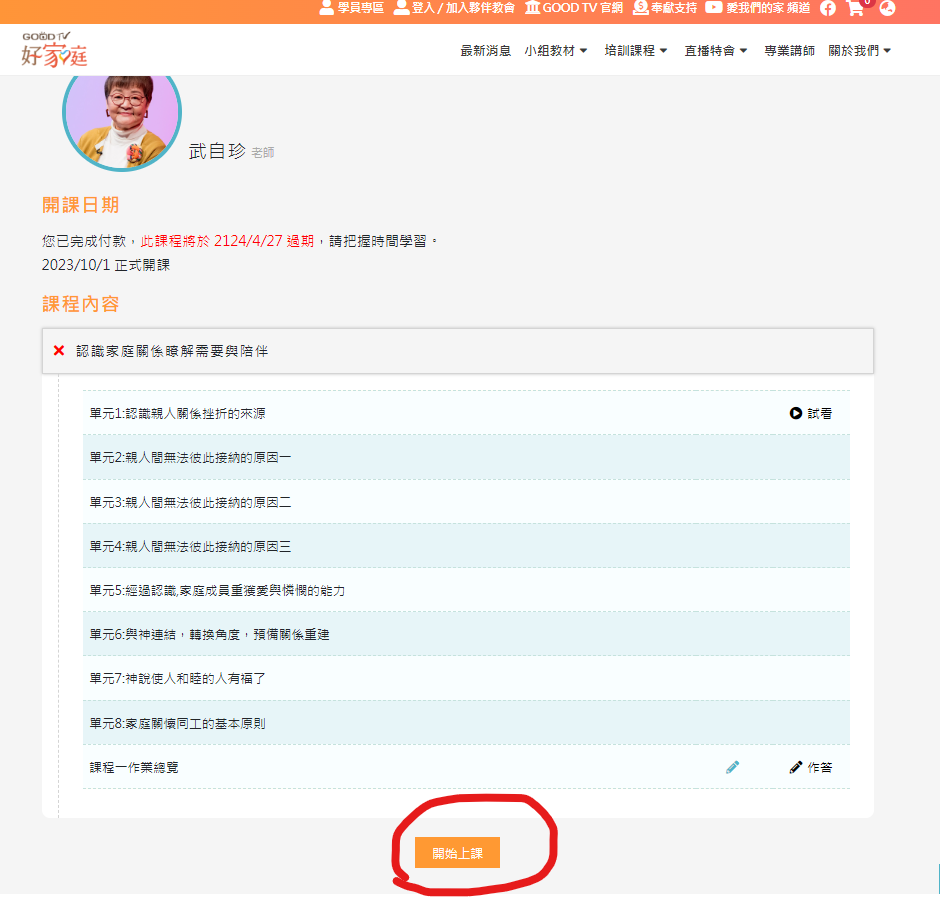Click the globe icon at top right
The image size is (940, 897).
[x=887, y=8]
